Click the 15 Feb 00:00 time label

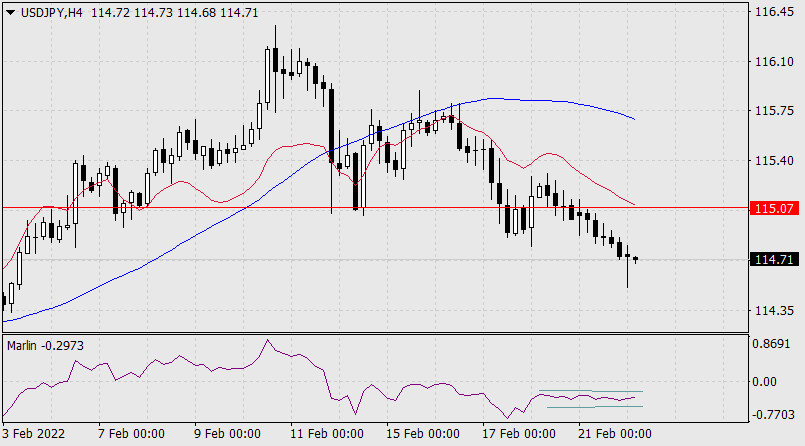pyautogui.click(x=423, y=434)
